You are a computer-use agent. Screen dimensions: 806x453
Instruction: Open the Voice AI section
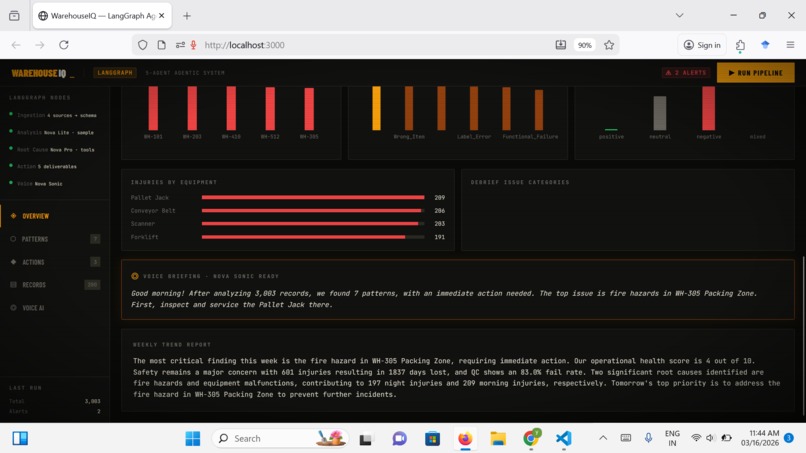point(54,308)
